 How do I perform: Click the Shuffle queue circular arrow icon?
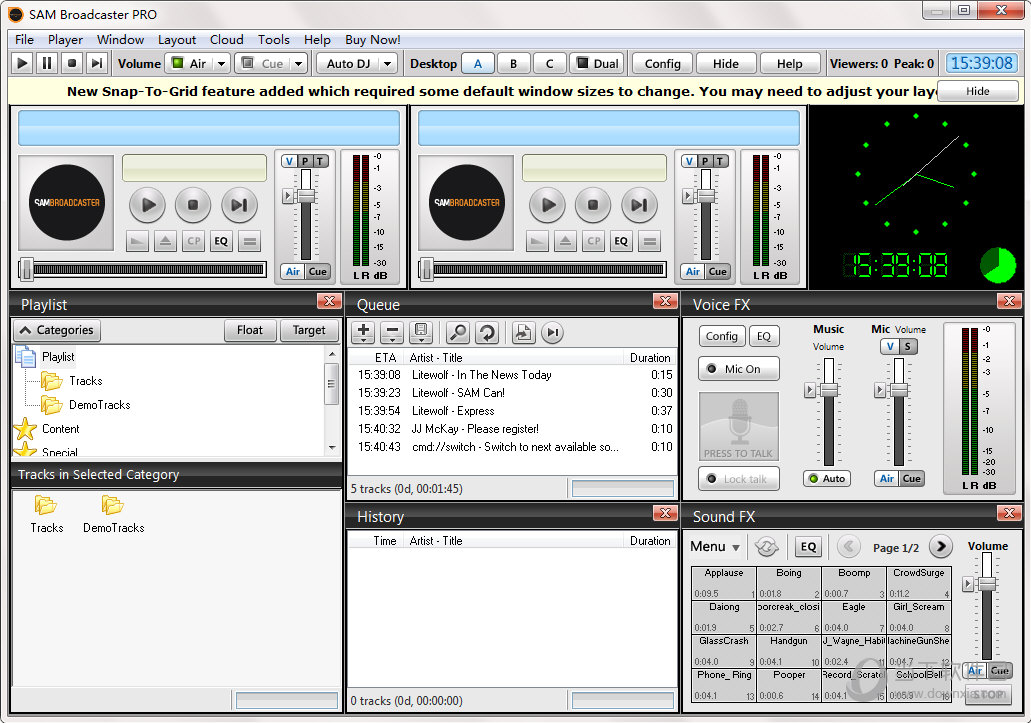[x=487, y=333]
